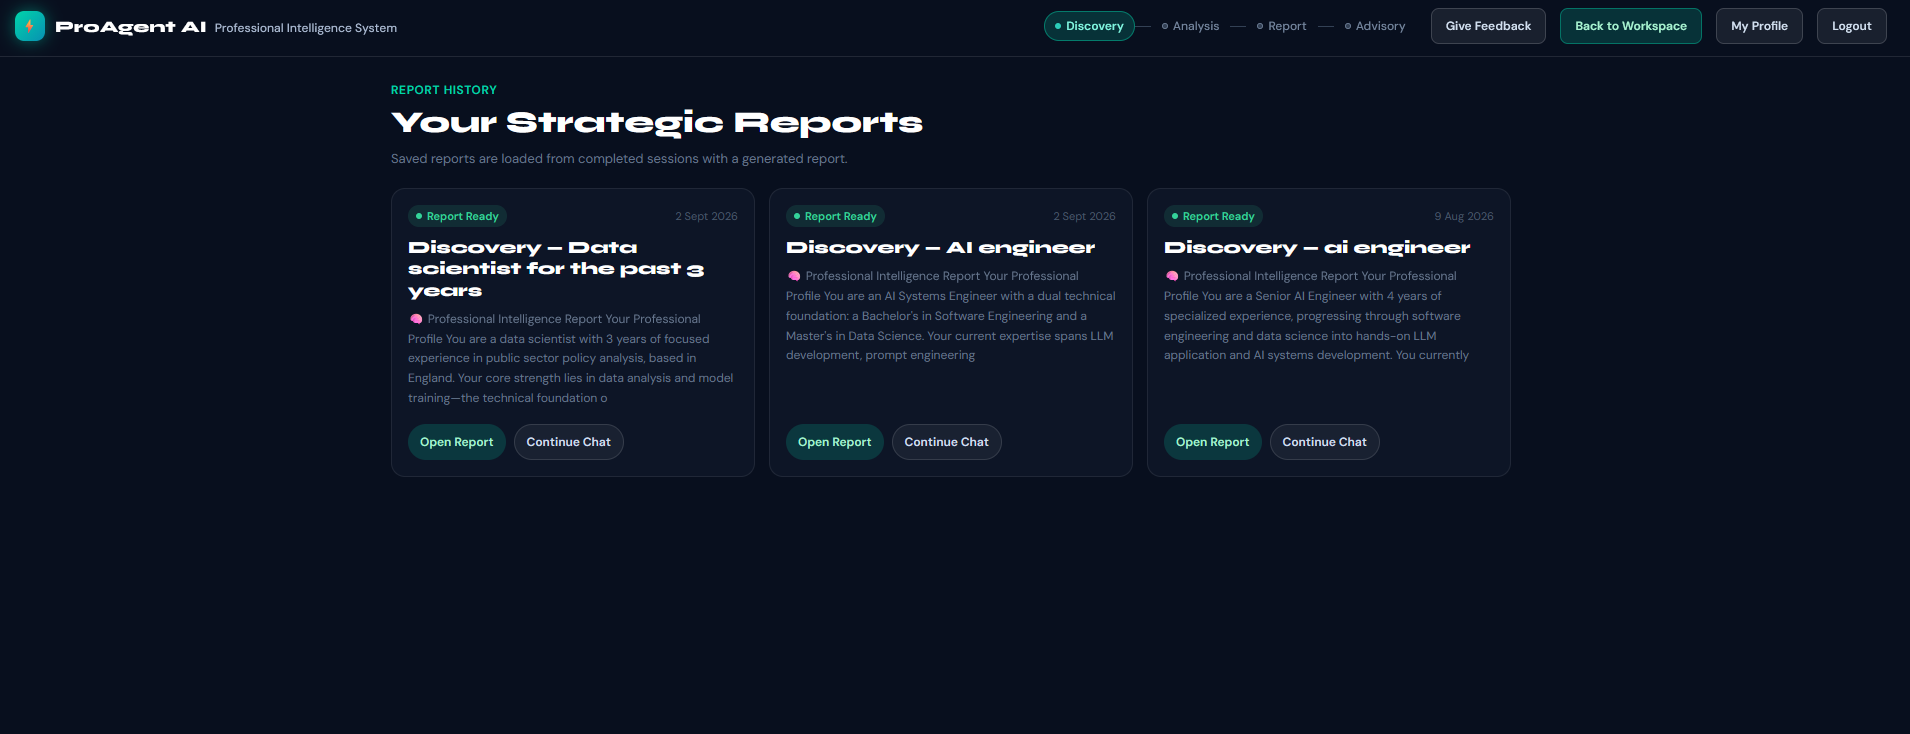Click summary text mentioning Master's in Data Science
Viewport: 1910px width, 734px height.
951,316
